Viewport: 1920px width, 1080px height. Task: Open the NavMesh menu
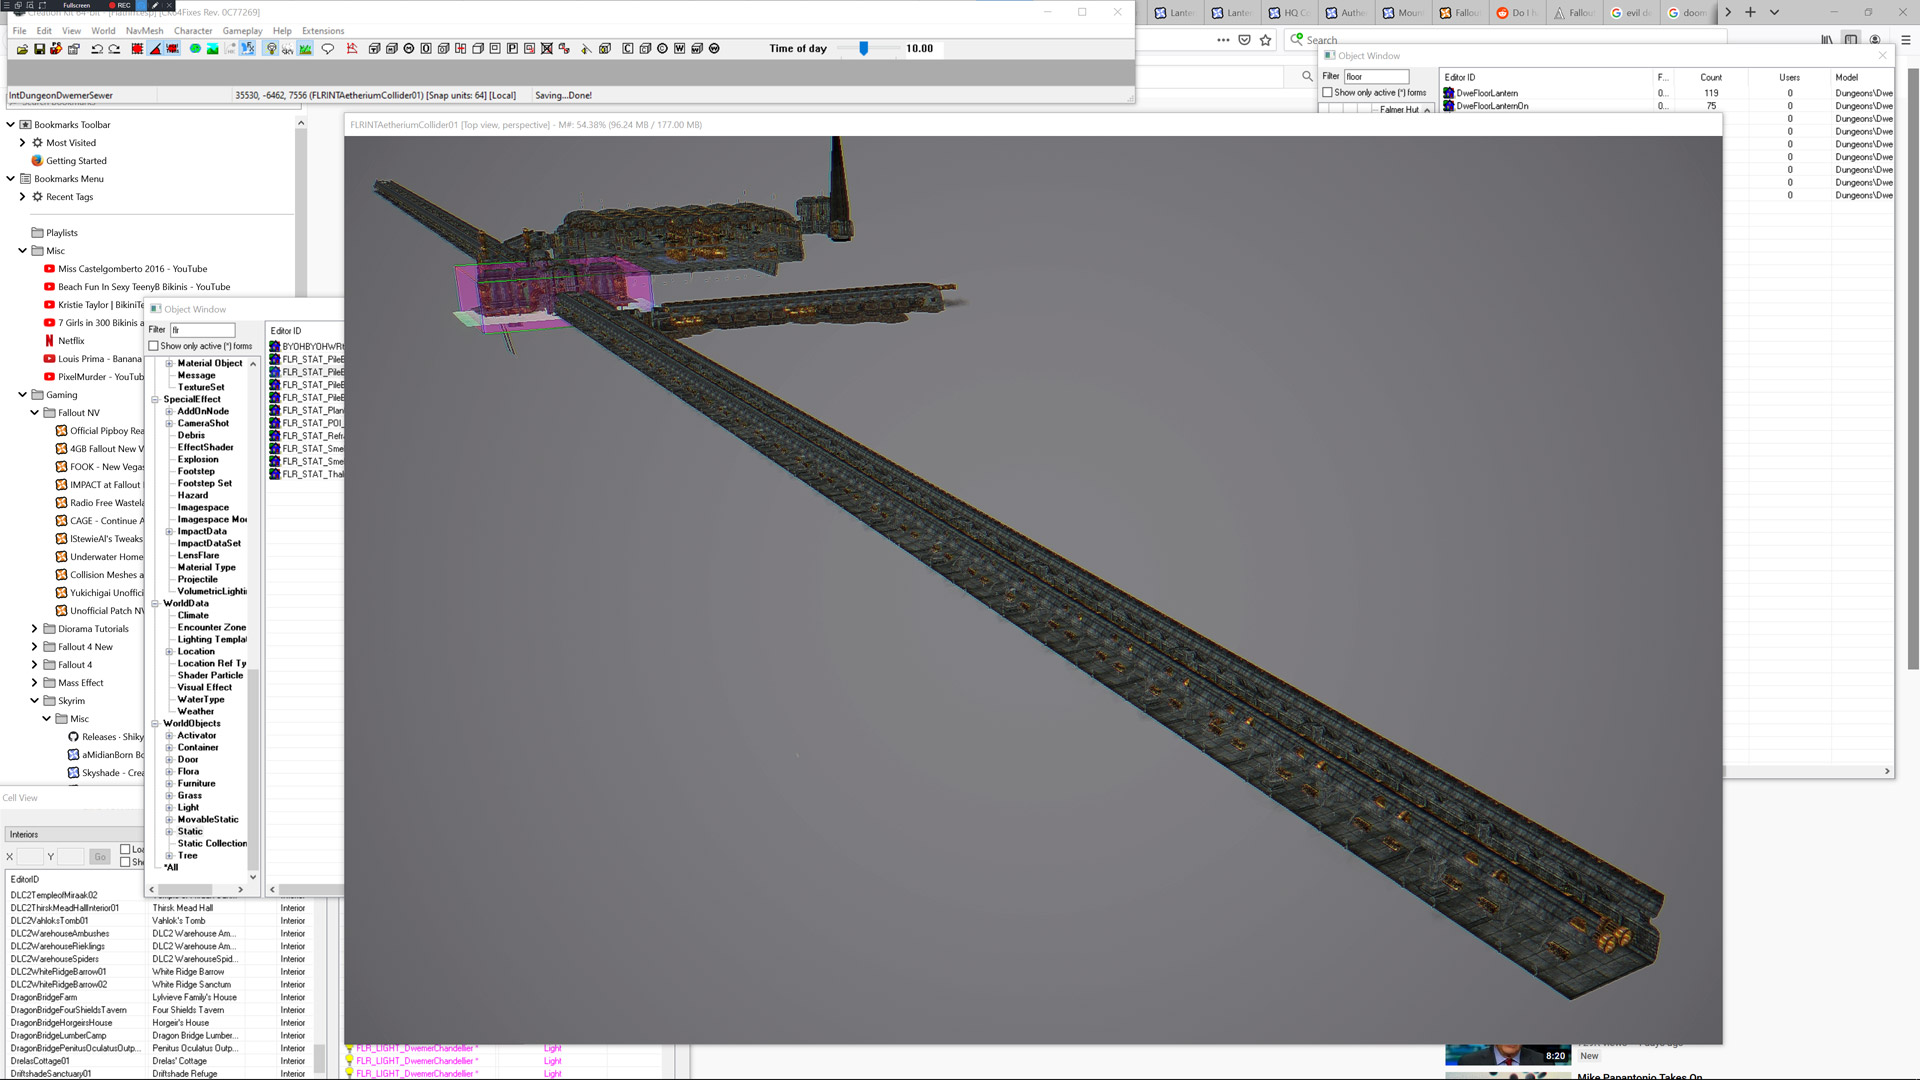click(x=144, y=31)
